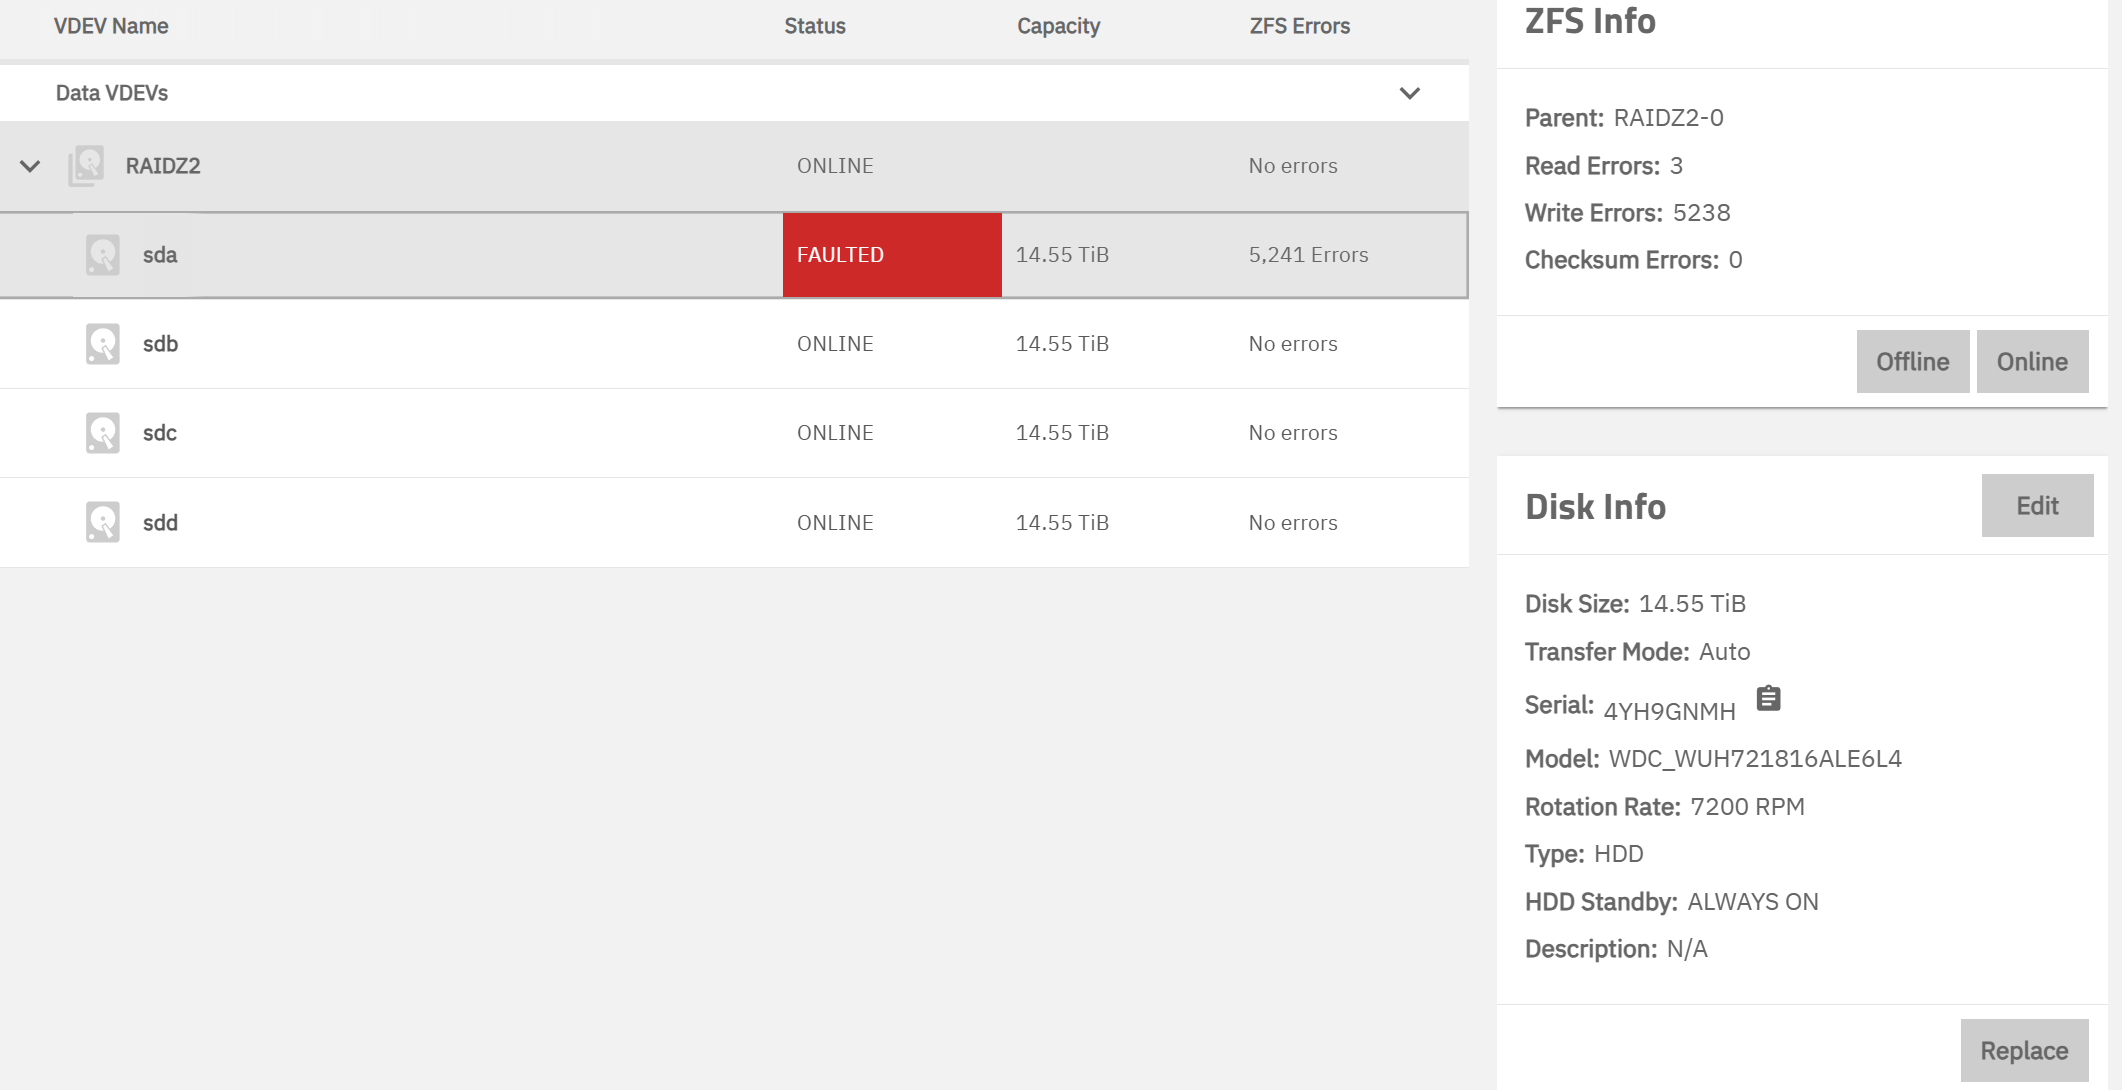Viewport: 2126px width, 1090px height.
Task: Click the Description N/A value
Action: [1687, 949]
